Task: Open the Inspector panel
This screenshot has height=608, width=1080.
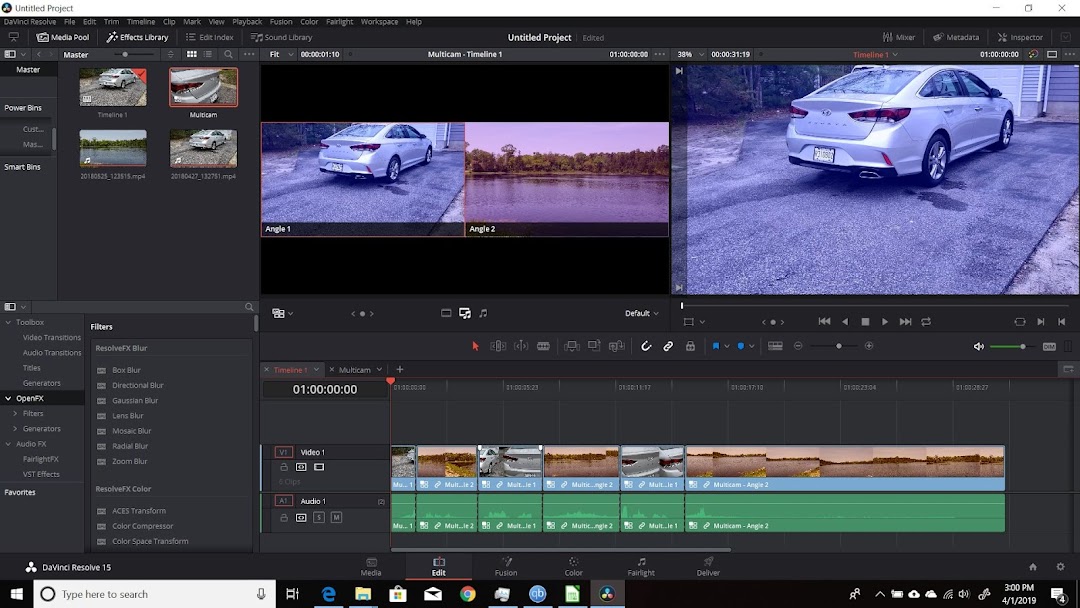Action: 1020,37
